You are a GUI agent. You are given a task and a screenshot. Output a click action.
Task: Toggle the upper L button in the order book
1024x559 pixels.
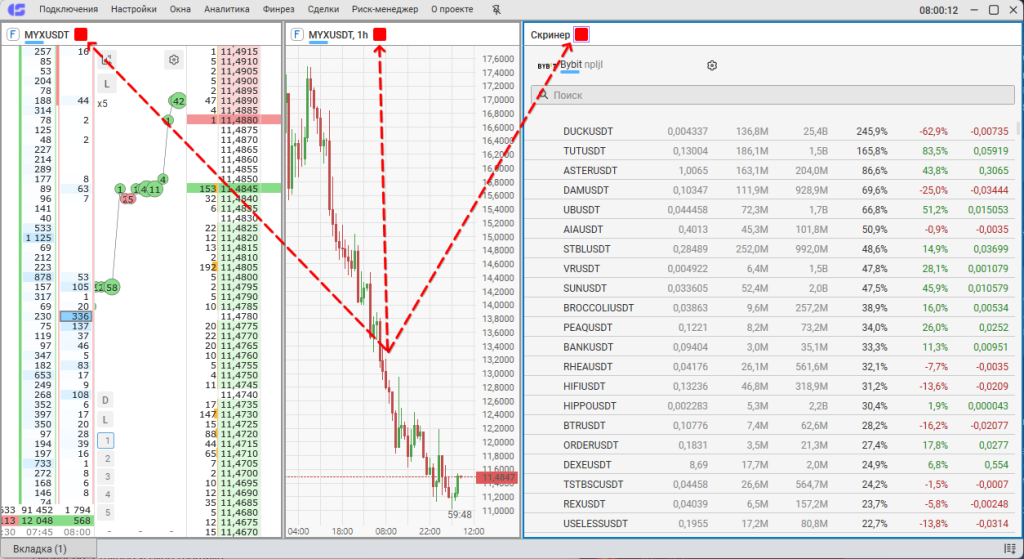[x=106, y=83]
